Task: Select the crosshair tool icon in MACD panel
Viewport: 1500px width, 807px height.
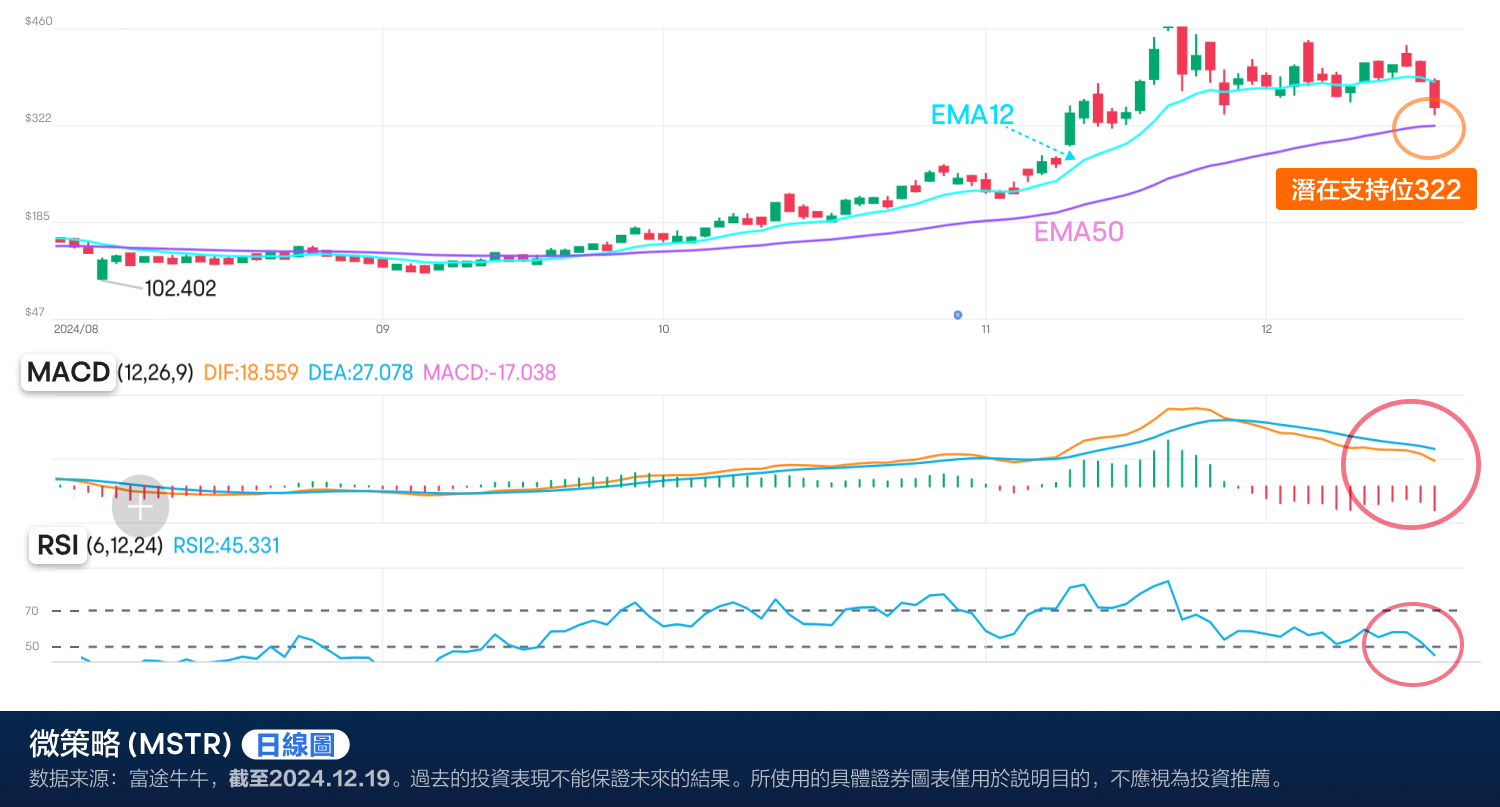Action: click(x=140, y=506)
